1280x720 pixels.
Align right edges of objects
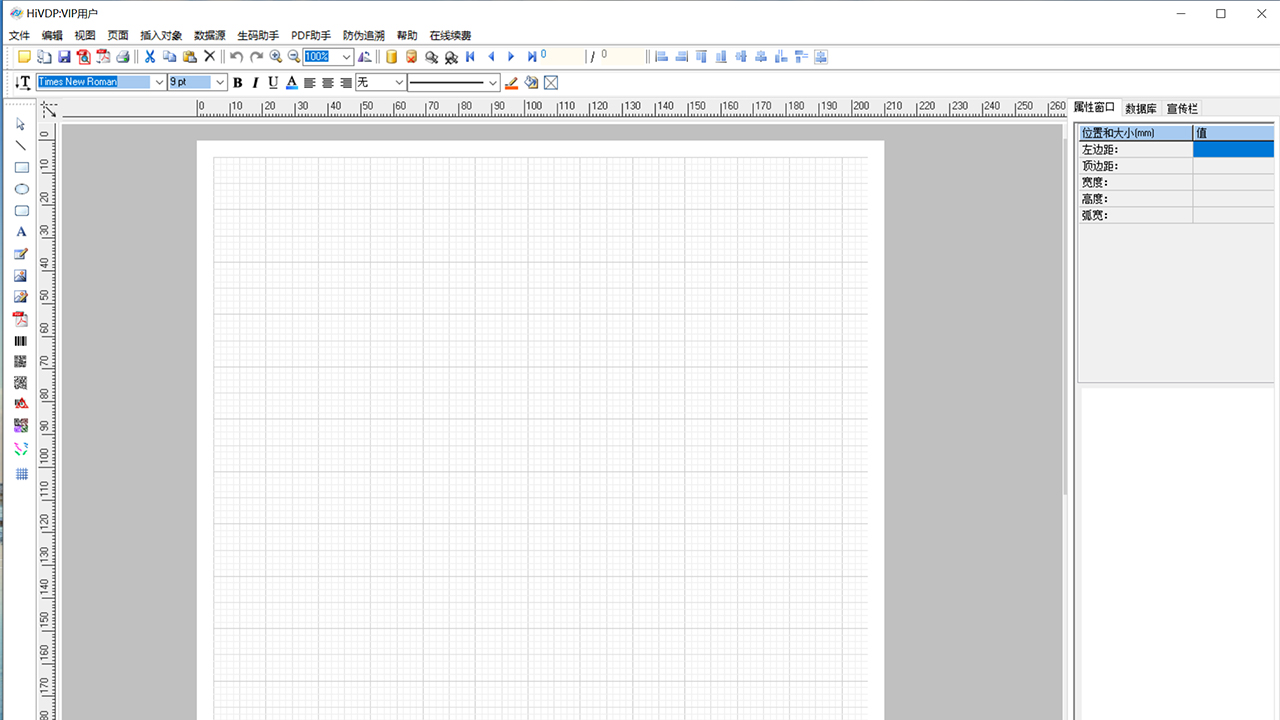[x=682, y=57]
